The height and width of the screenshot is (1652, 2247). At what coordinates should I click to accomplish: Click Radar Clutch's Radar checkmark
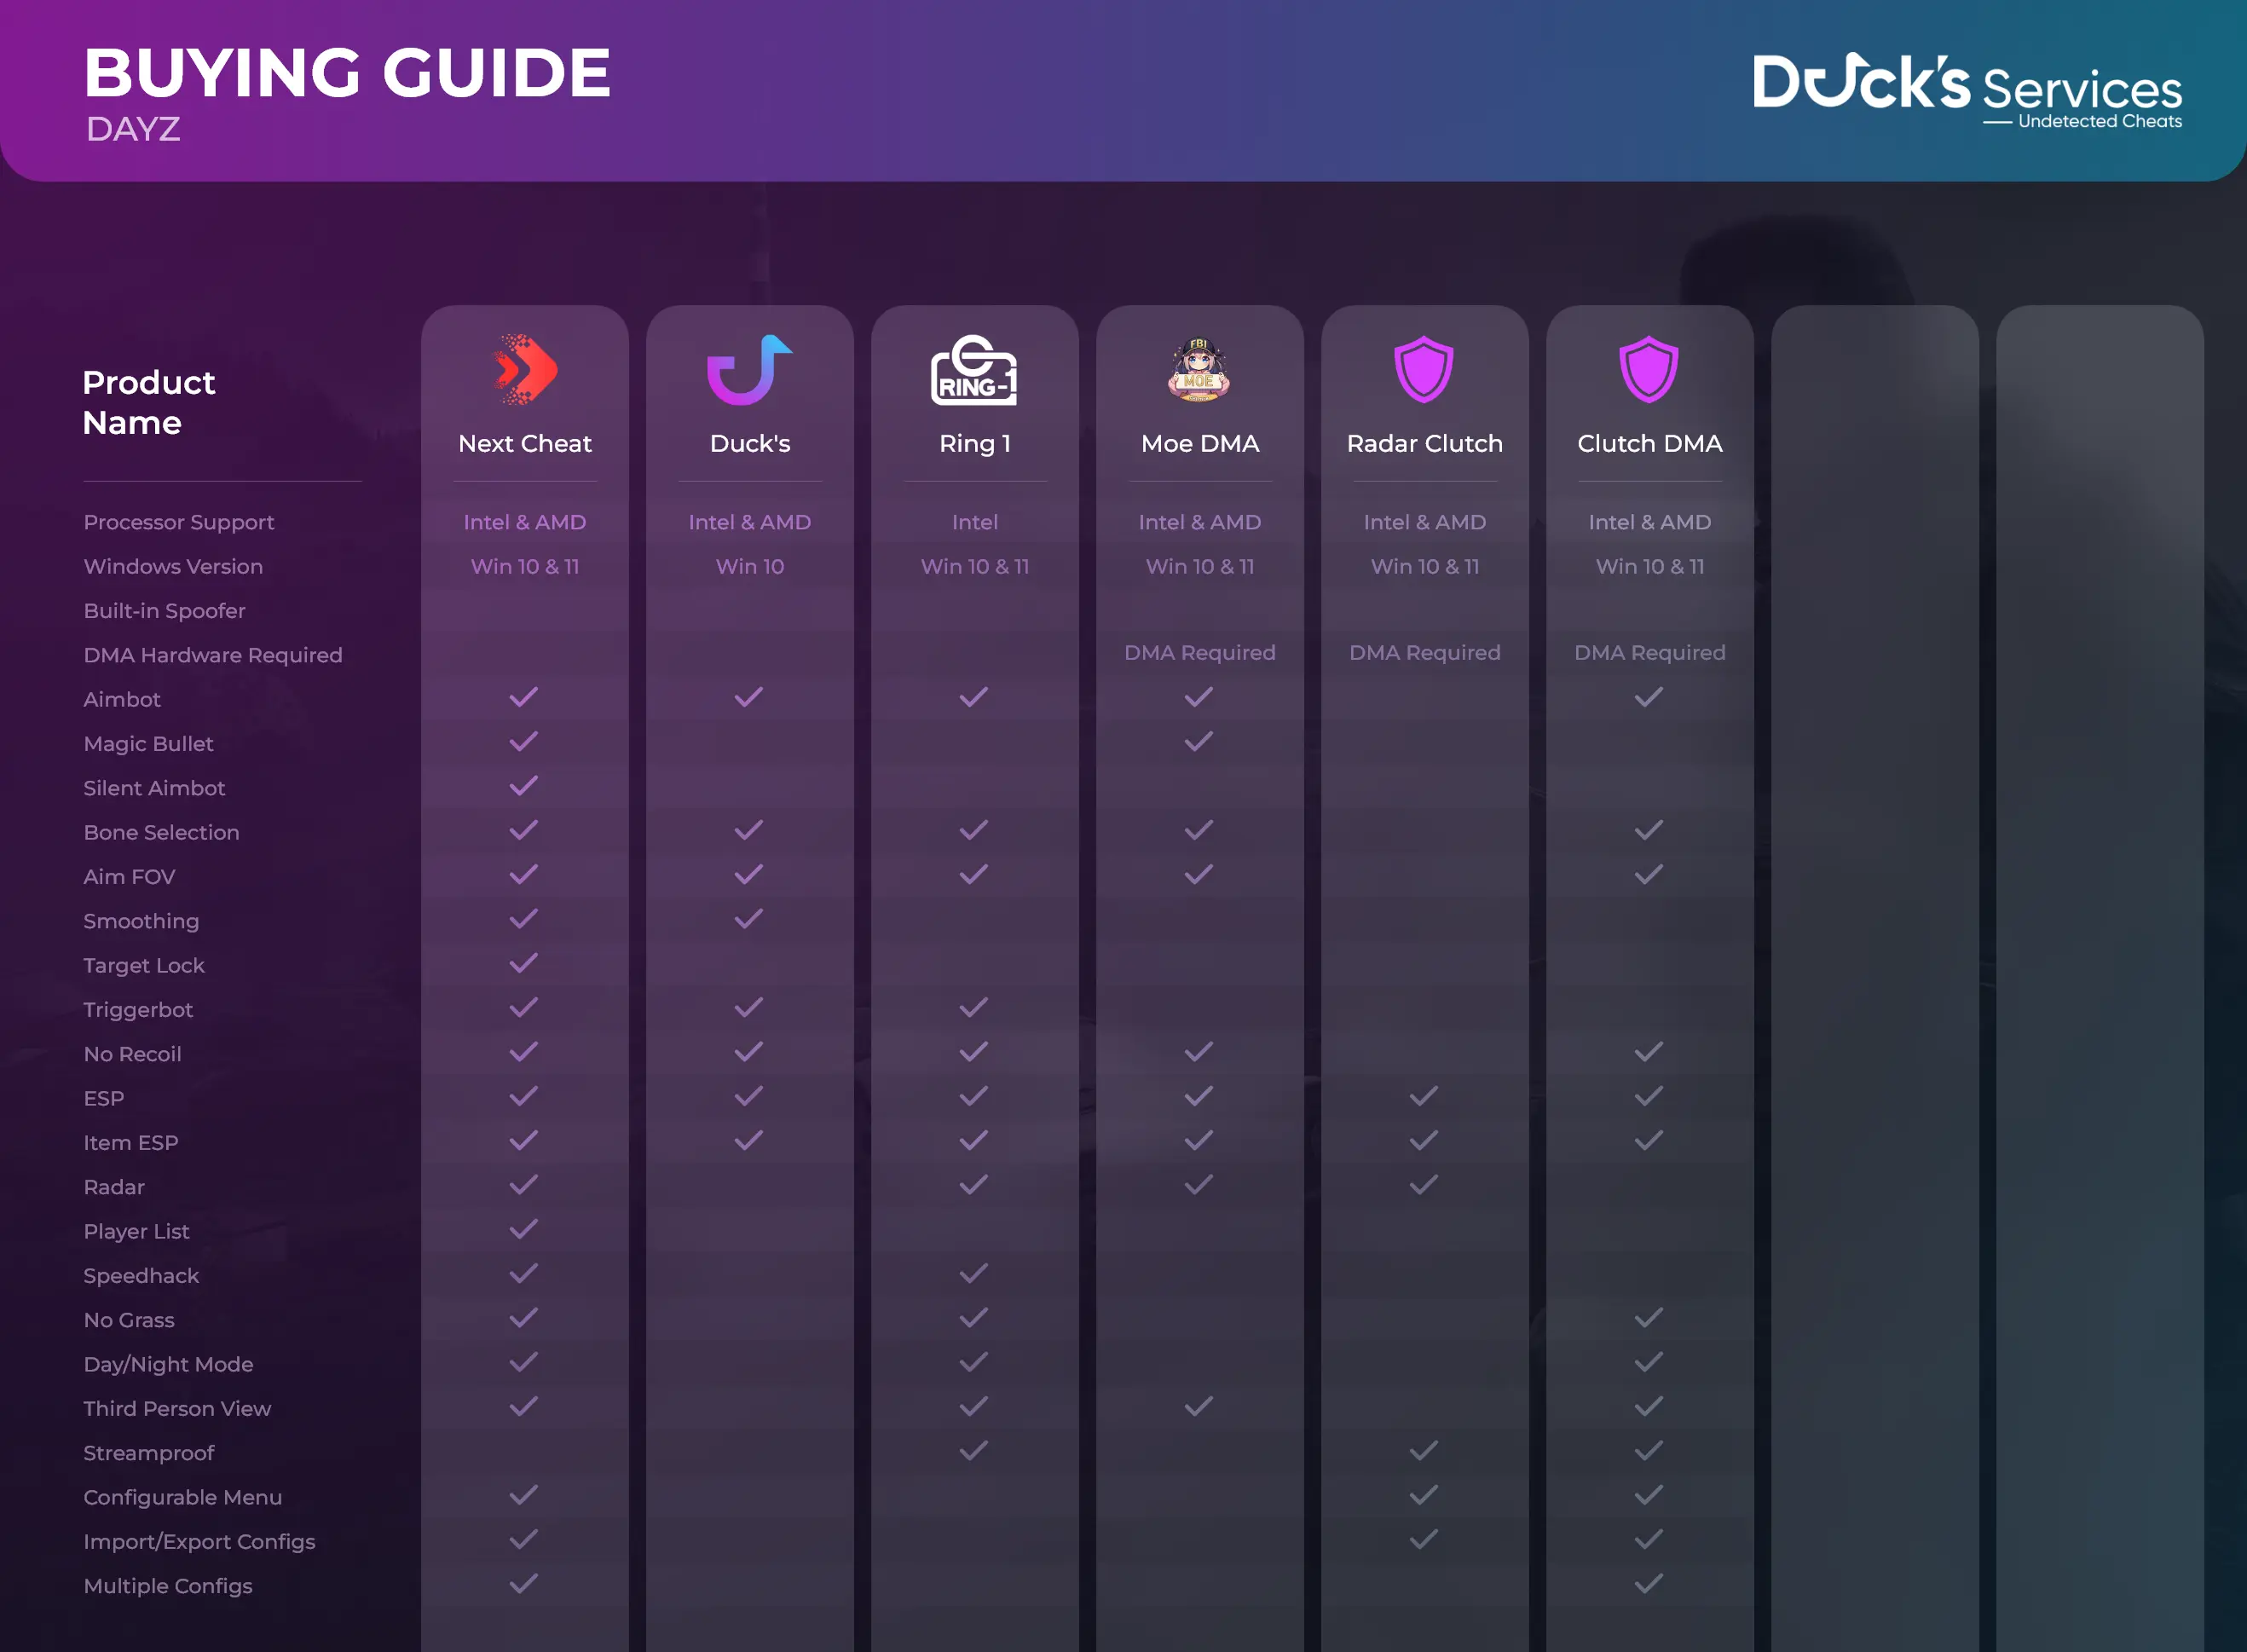(1424, 1185)
